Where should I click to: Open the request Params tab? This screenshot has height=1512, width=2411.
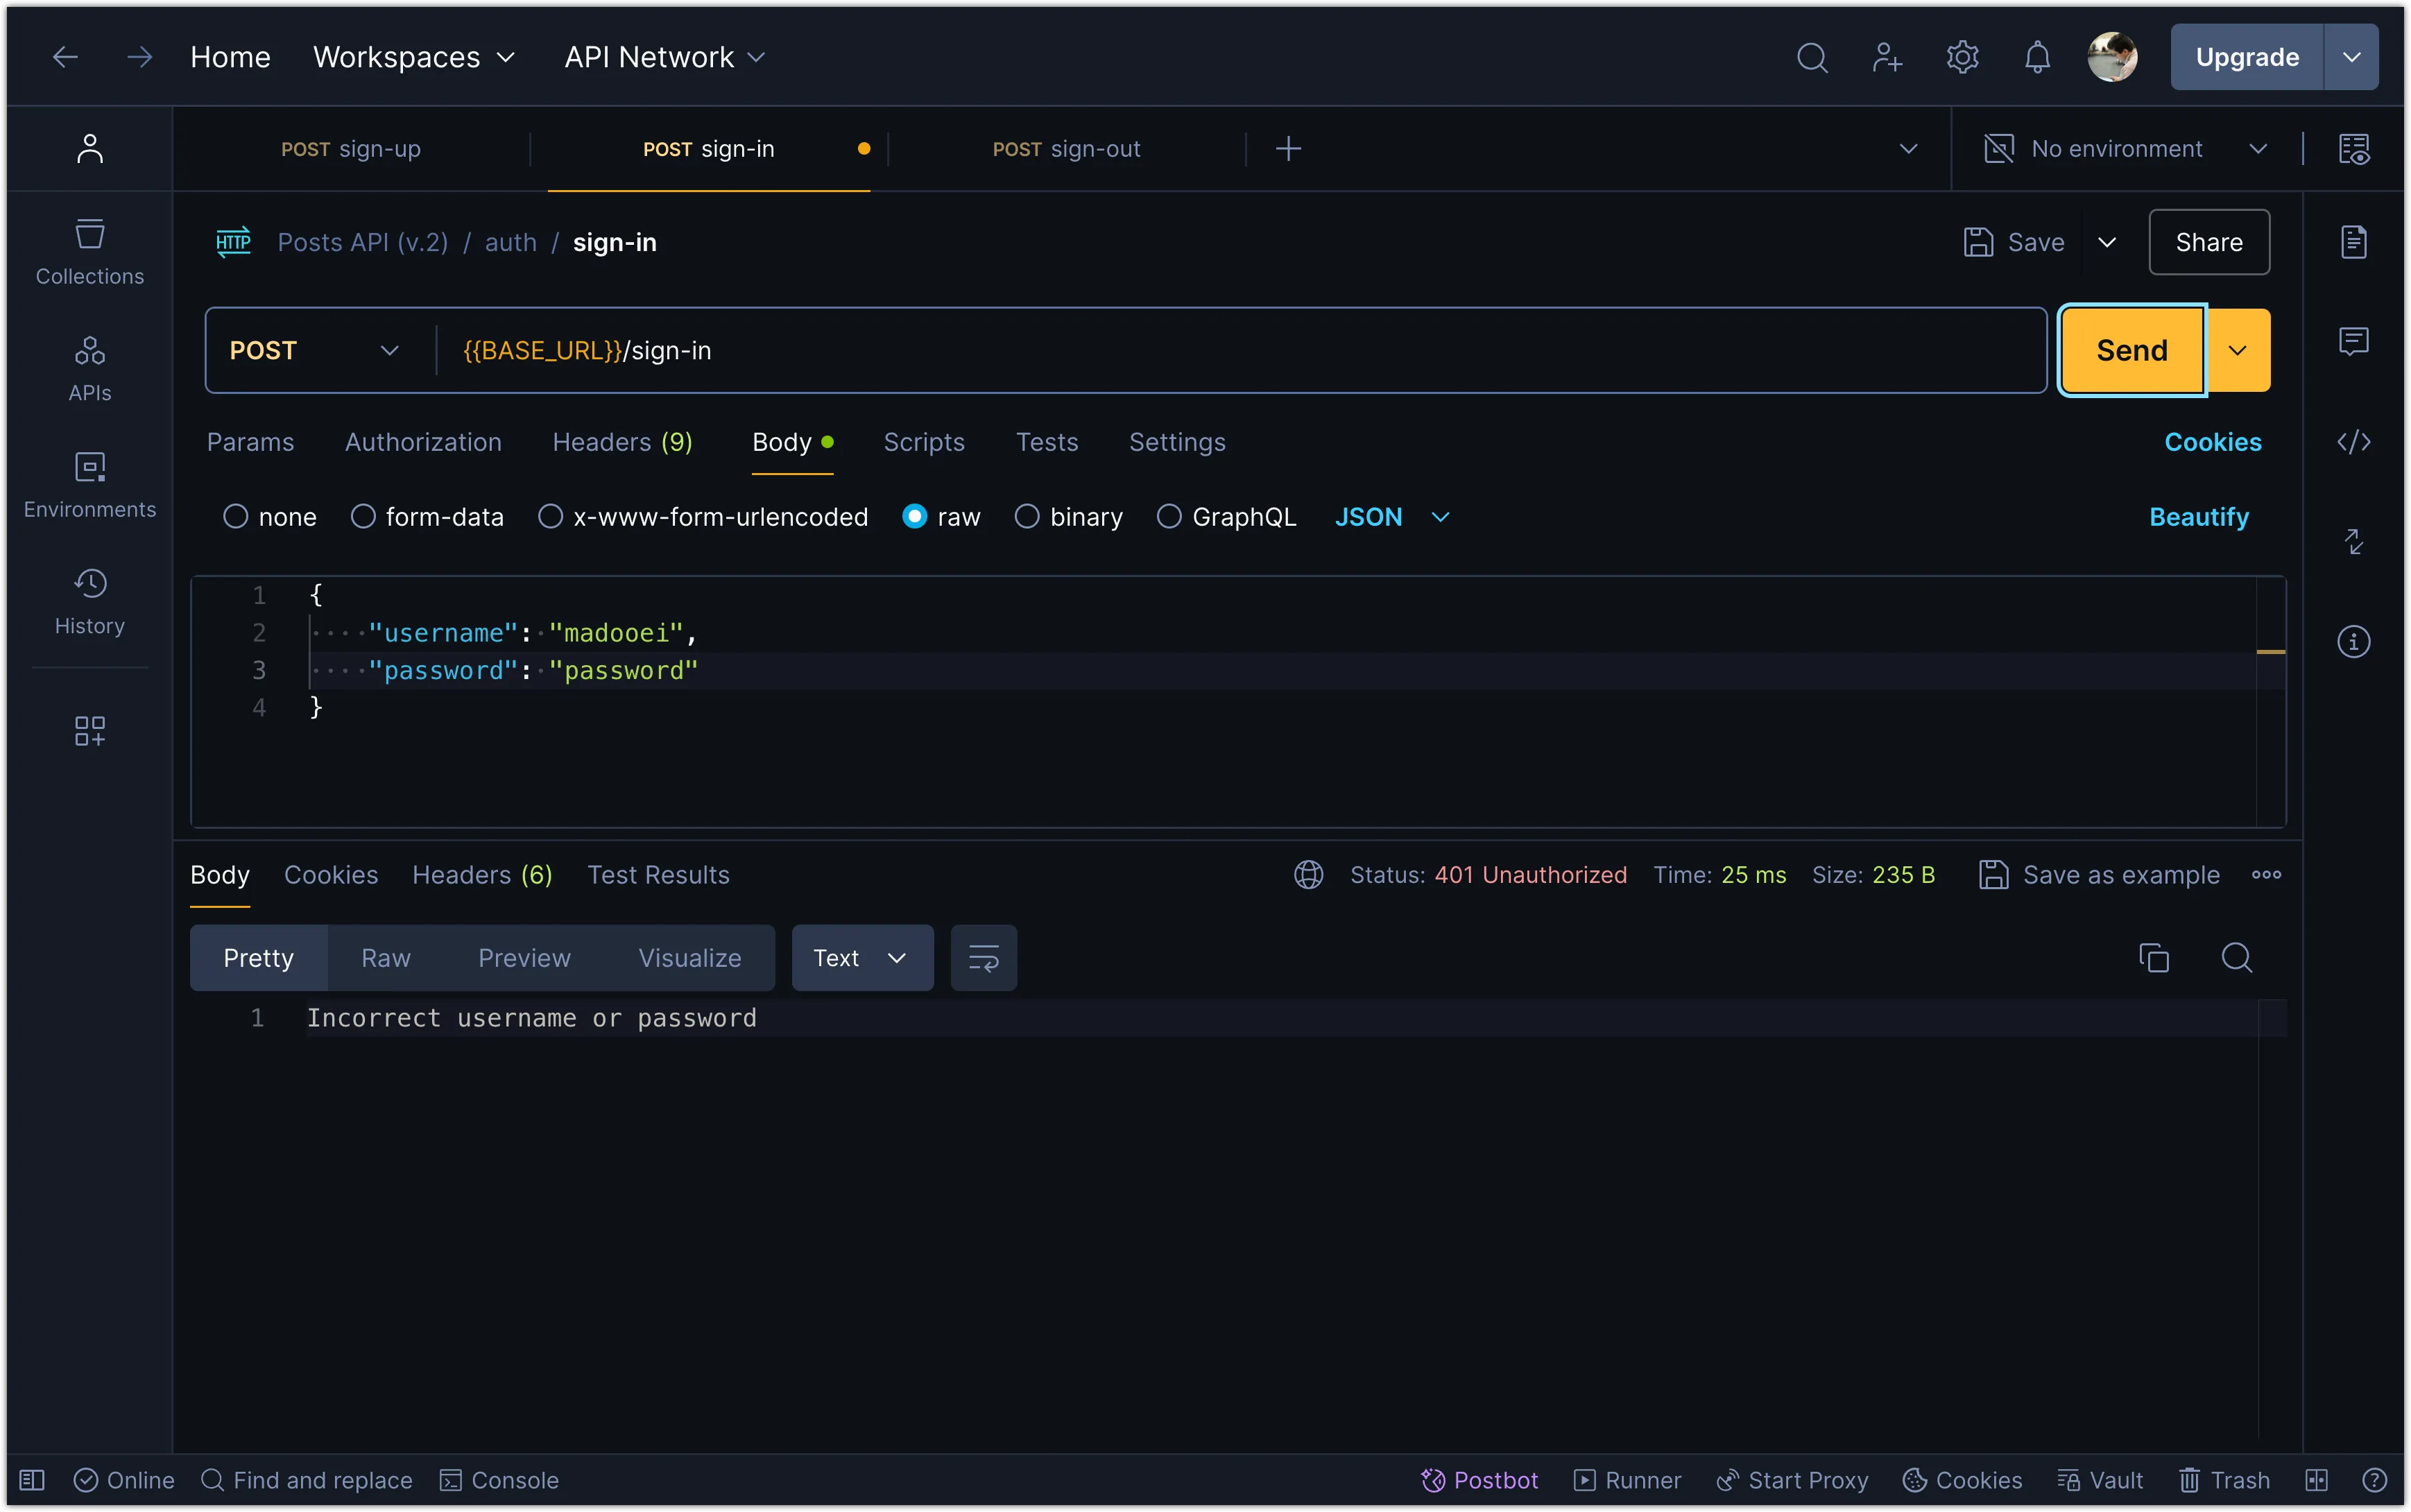250,442
